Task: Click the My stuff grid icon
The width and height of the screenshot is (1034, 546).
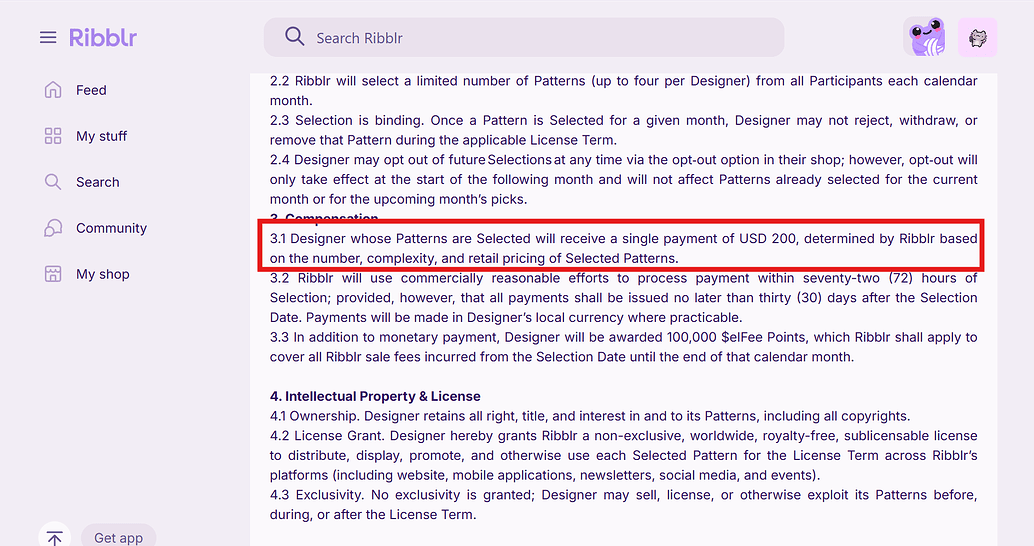Action: pyautogui.click(x=53, y=136)
